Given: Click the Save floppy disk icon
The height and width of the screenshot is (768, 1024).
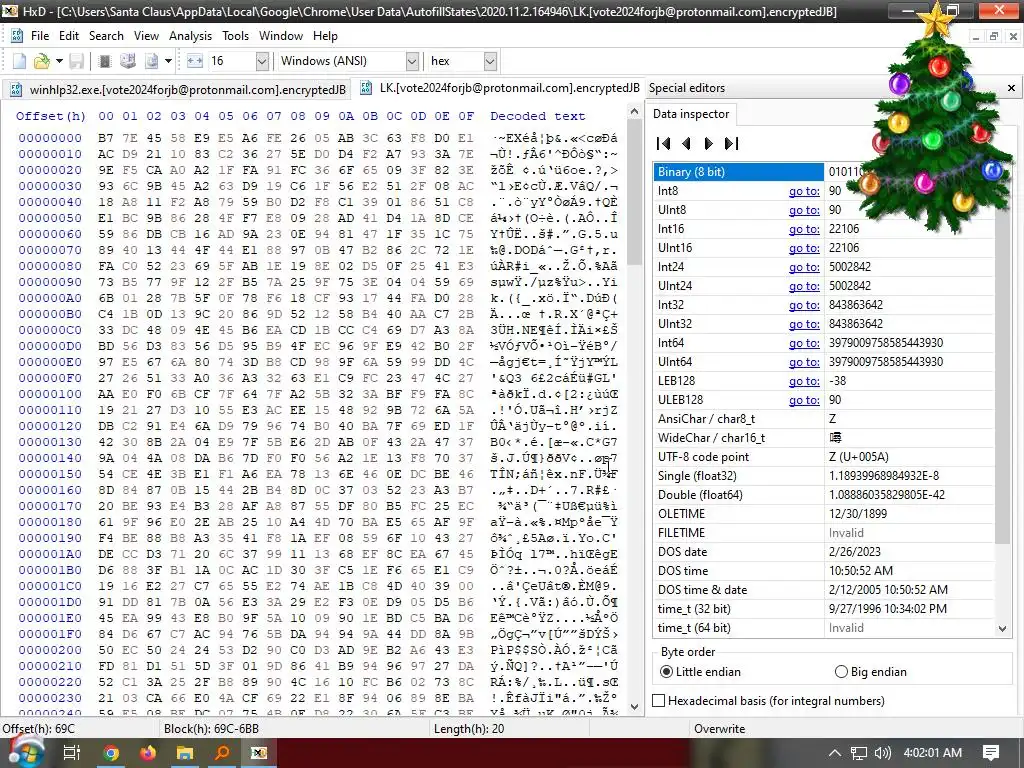Looking at the screenshot, I should point(76,61).
